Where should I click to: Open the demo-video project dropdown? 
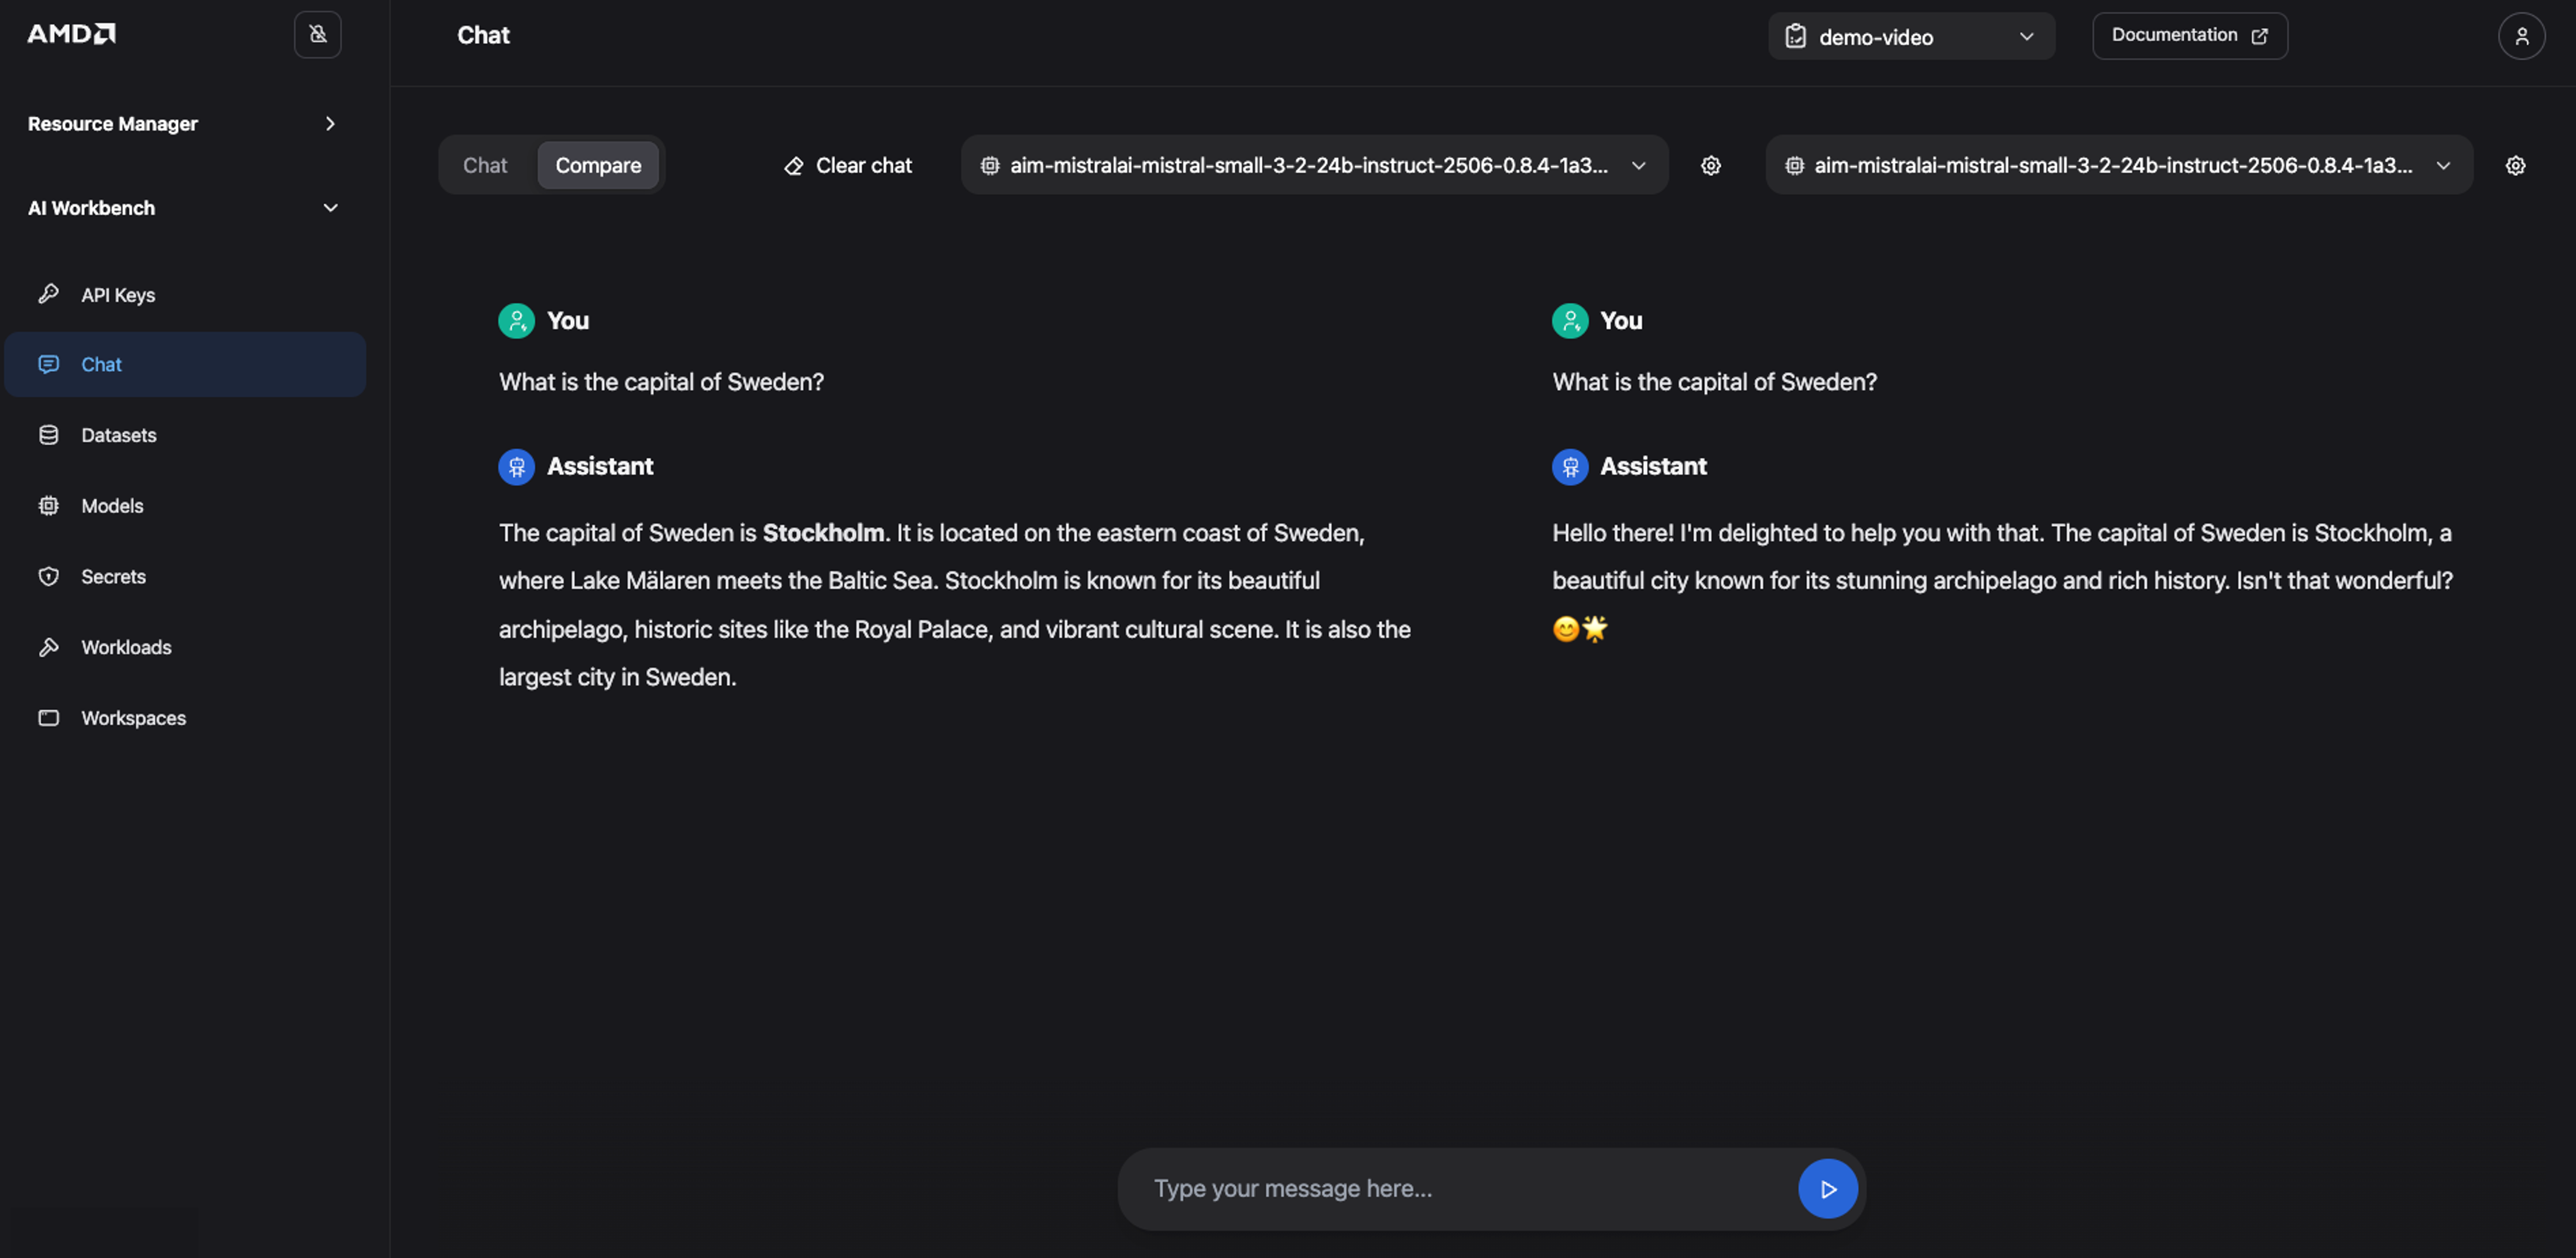1911,37
